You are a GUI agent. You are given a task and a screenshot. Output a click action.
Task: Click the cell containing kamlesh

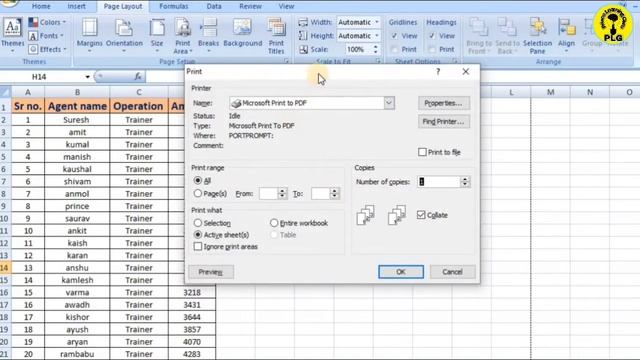click(77, 280)
